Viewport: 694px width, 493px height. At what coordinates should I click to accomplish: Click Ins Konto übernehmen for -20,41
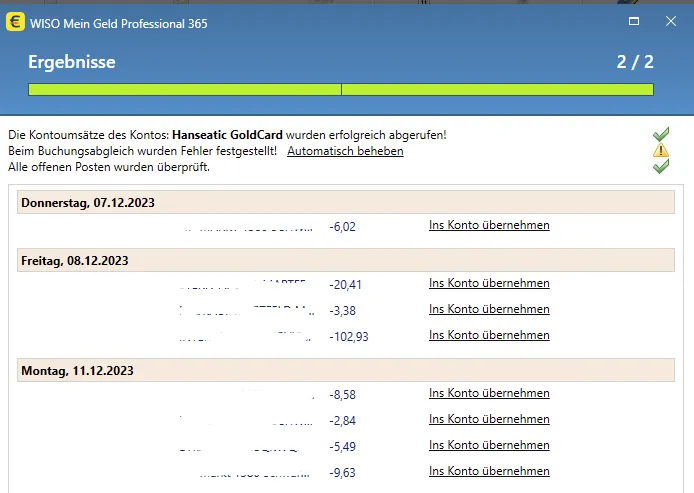489,283
